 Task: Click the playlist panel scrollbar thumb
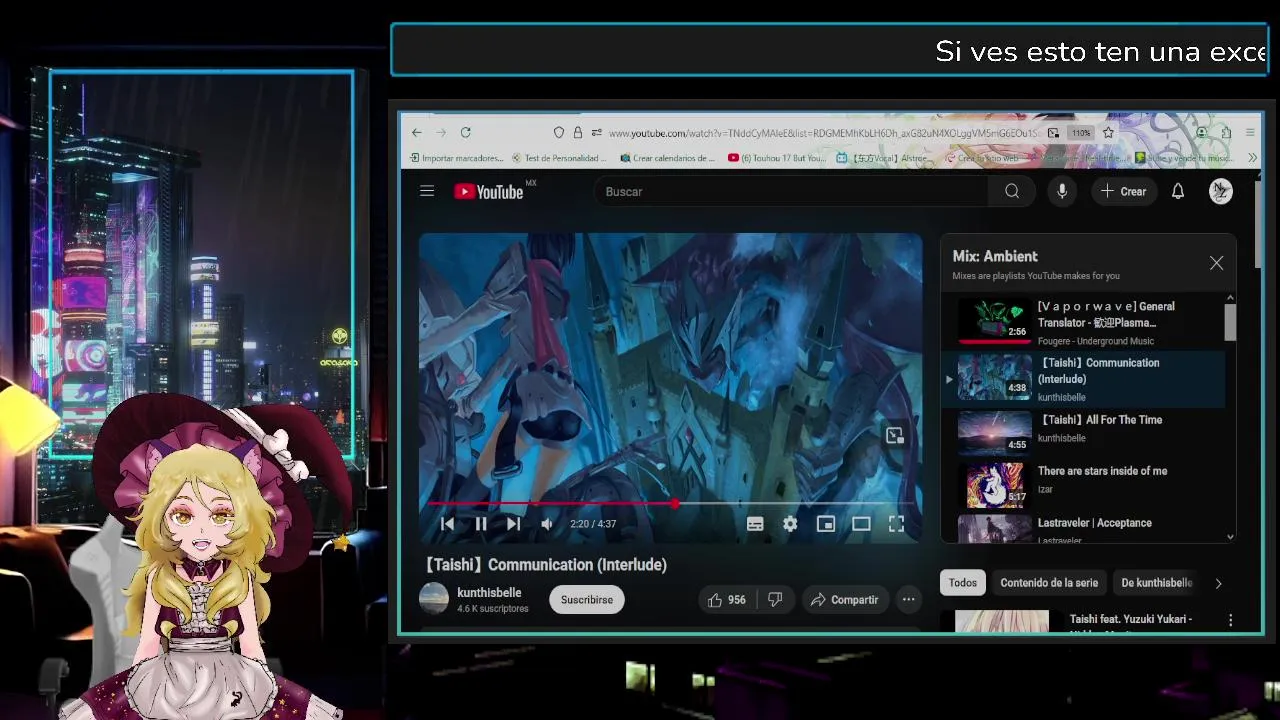[x=1230, y=322]
